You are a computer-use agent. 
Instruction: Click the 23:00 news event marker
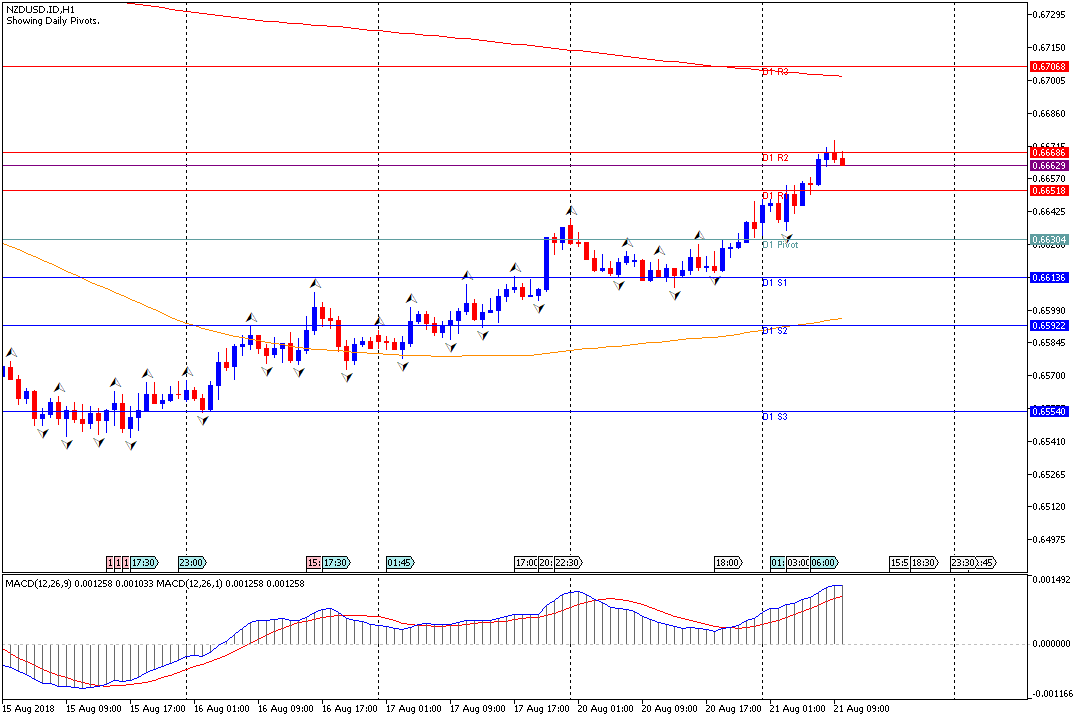[x=192, y=563]
